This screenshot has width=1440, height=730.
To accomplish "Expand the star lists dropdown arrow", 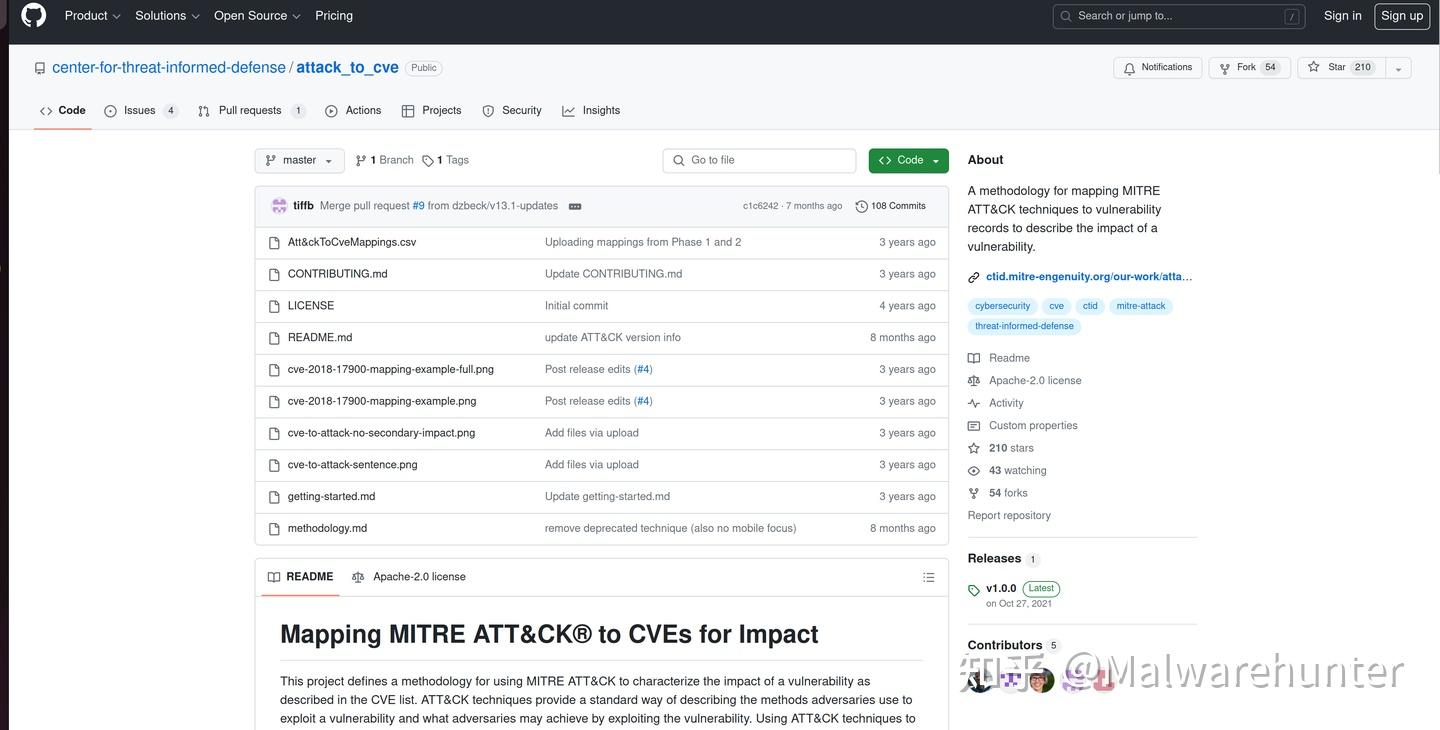I will 1398,68.
